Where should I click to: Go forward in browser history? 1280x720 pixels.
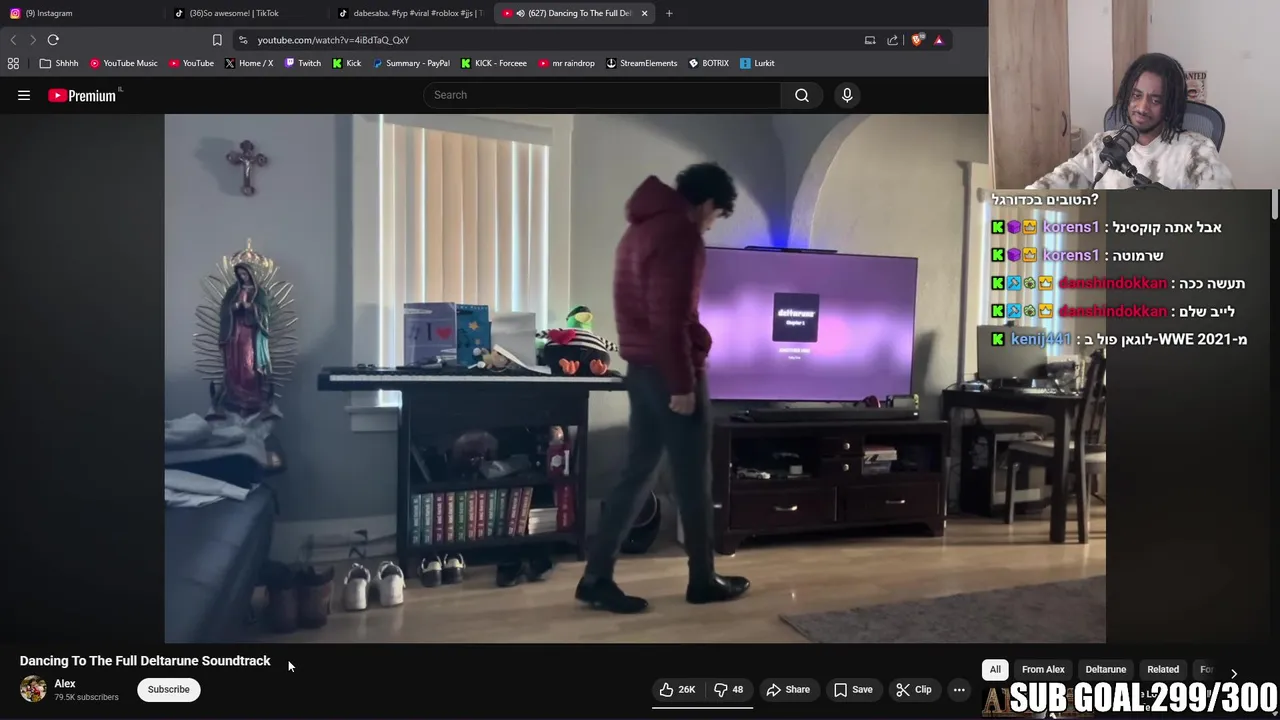pyautogui.click(x=32, y=40)
